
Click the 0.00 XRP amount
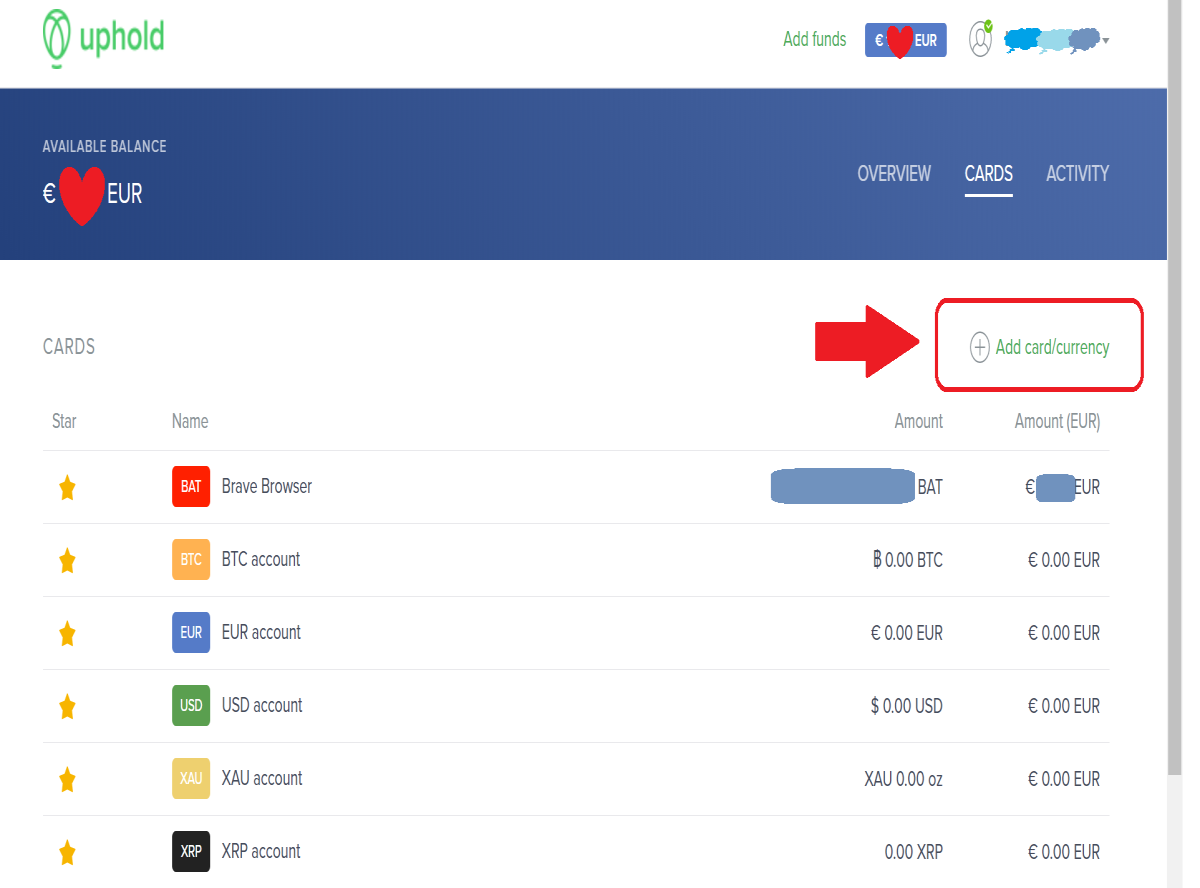[914, 852]
